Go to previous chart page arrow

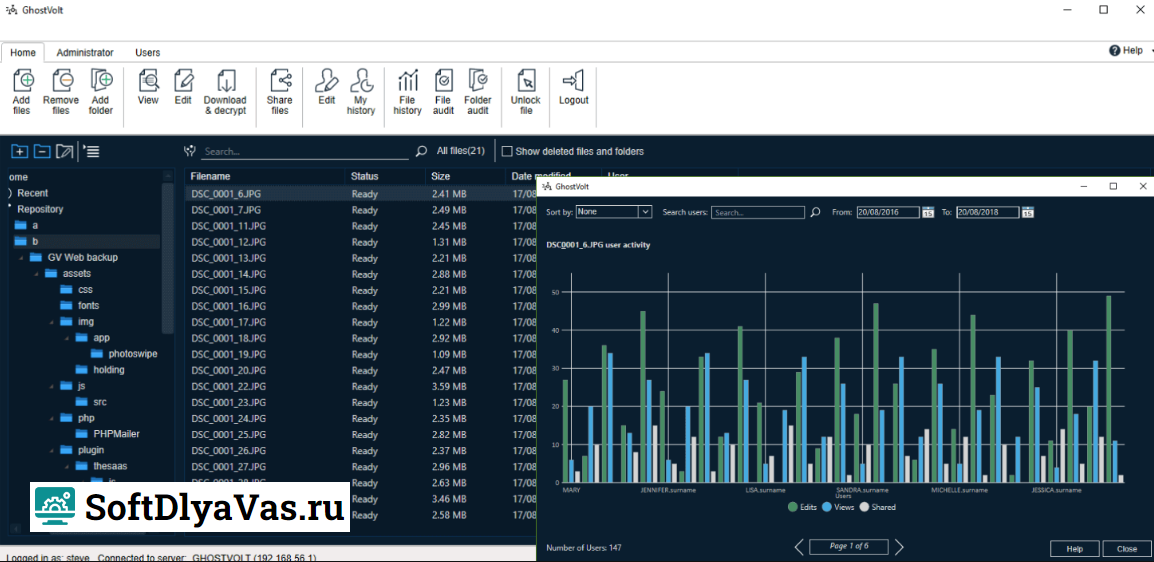click(799, 547)
